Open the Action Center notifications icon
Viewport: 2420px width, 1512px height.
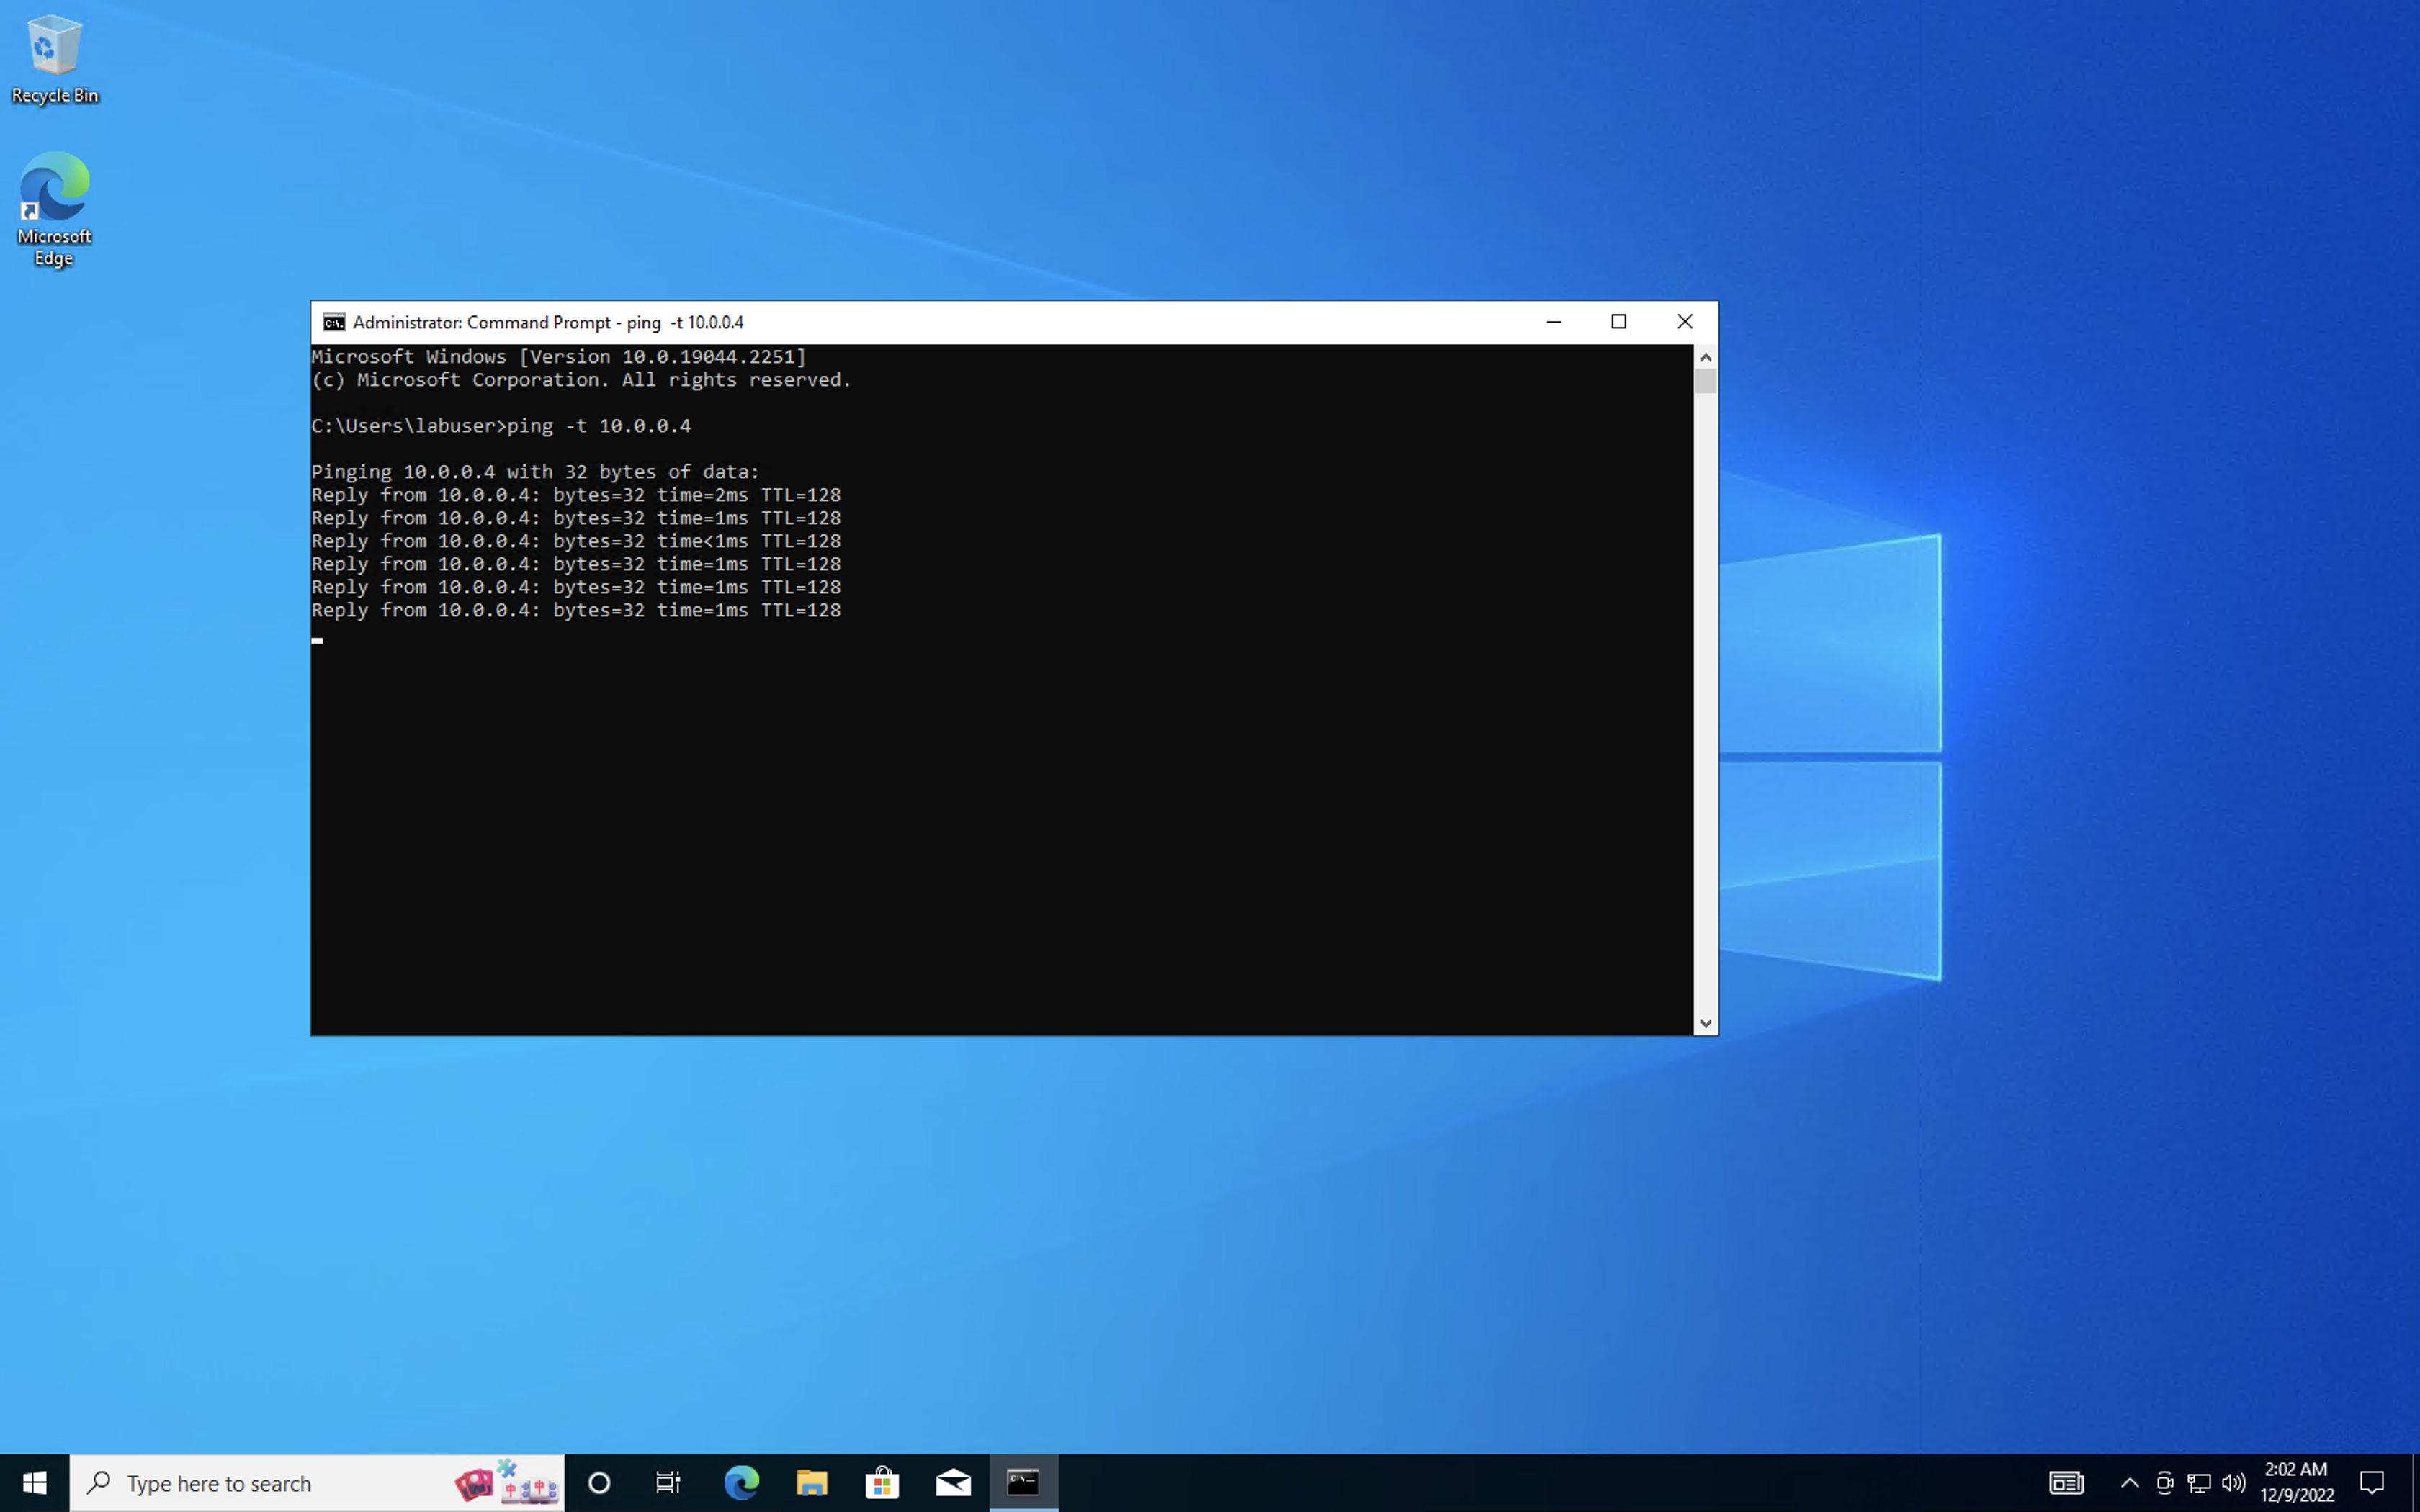[x=2372, y=1483]
